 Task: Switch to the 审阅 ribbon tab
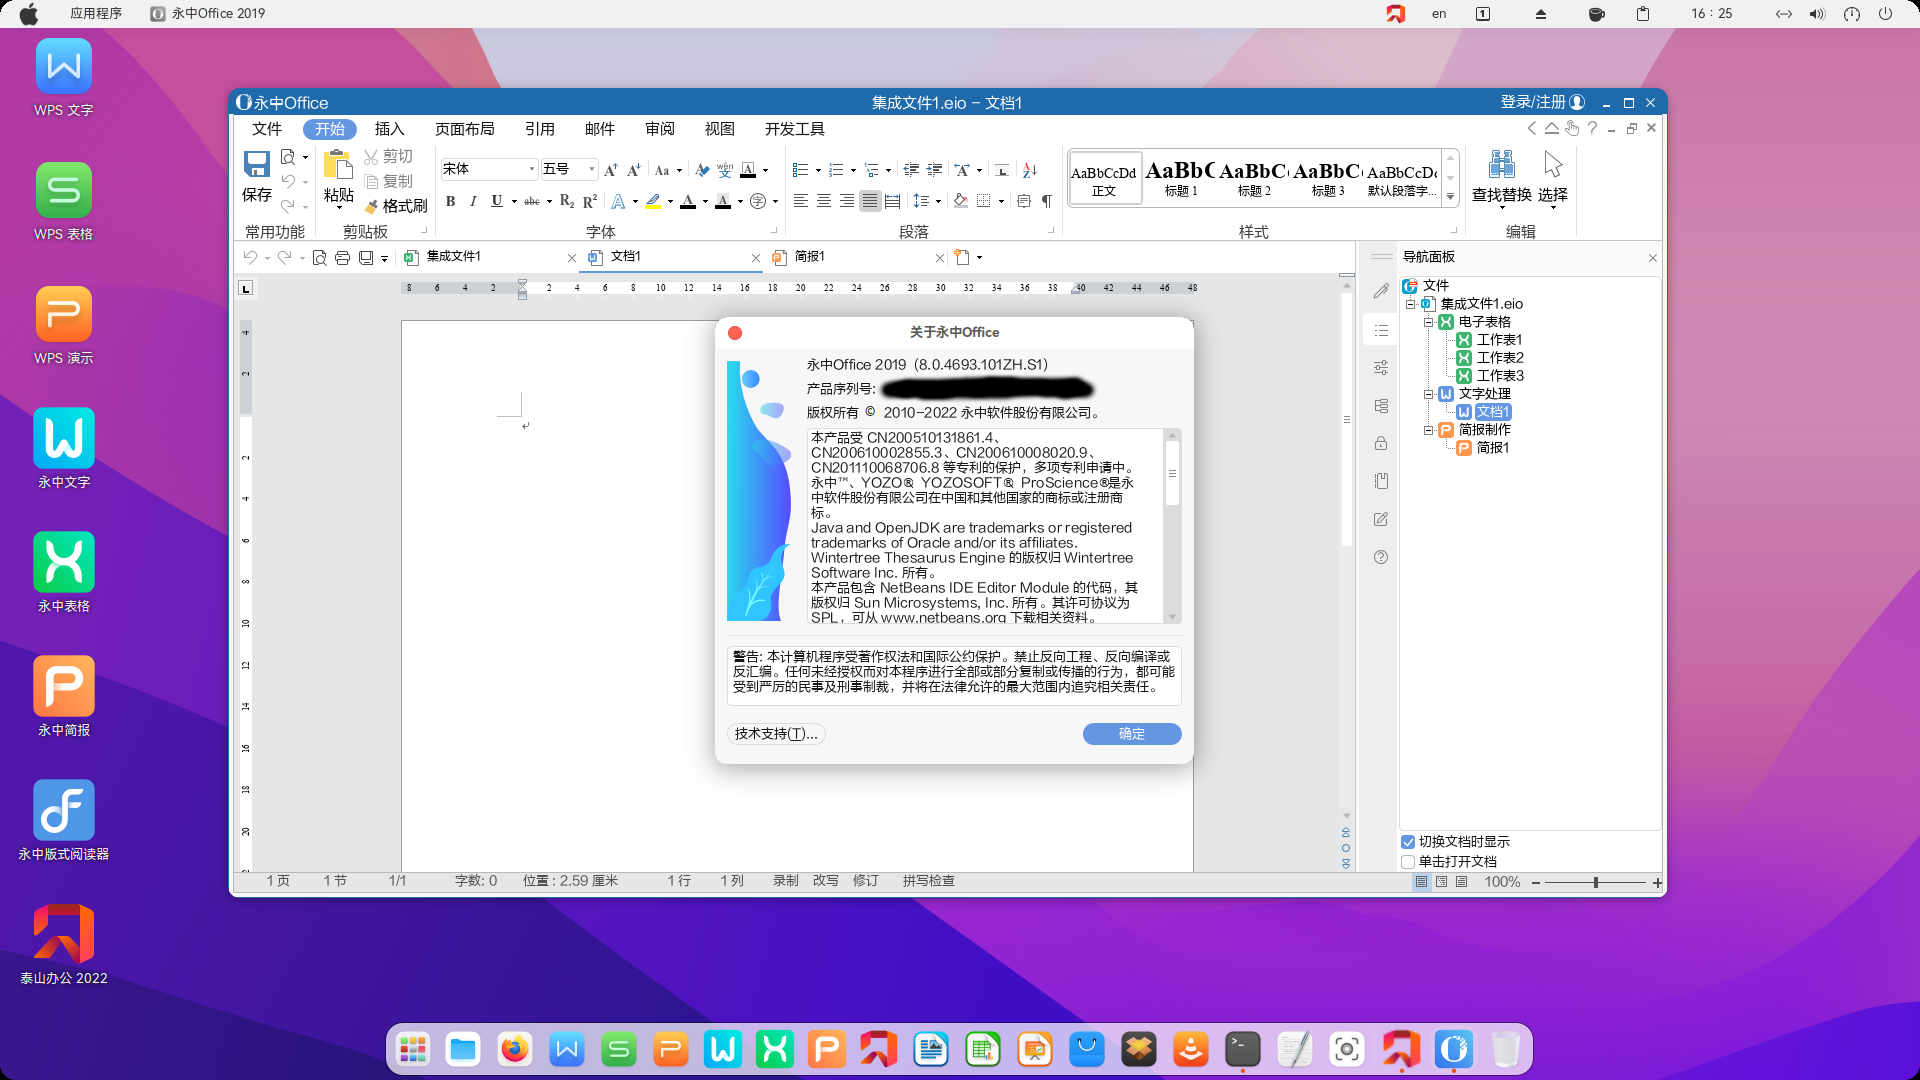(x=660, y=129)
